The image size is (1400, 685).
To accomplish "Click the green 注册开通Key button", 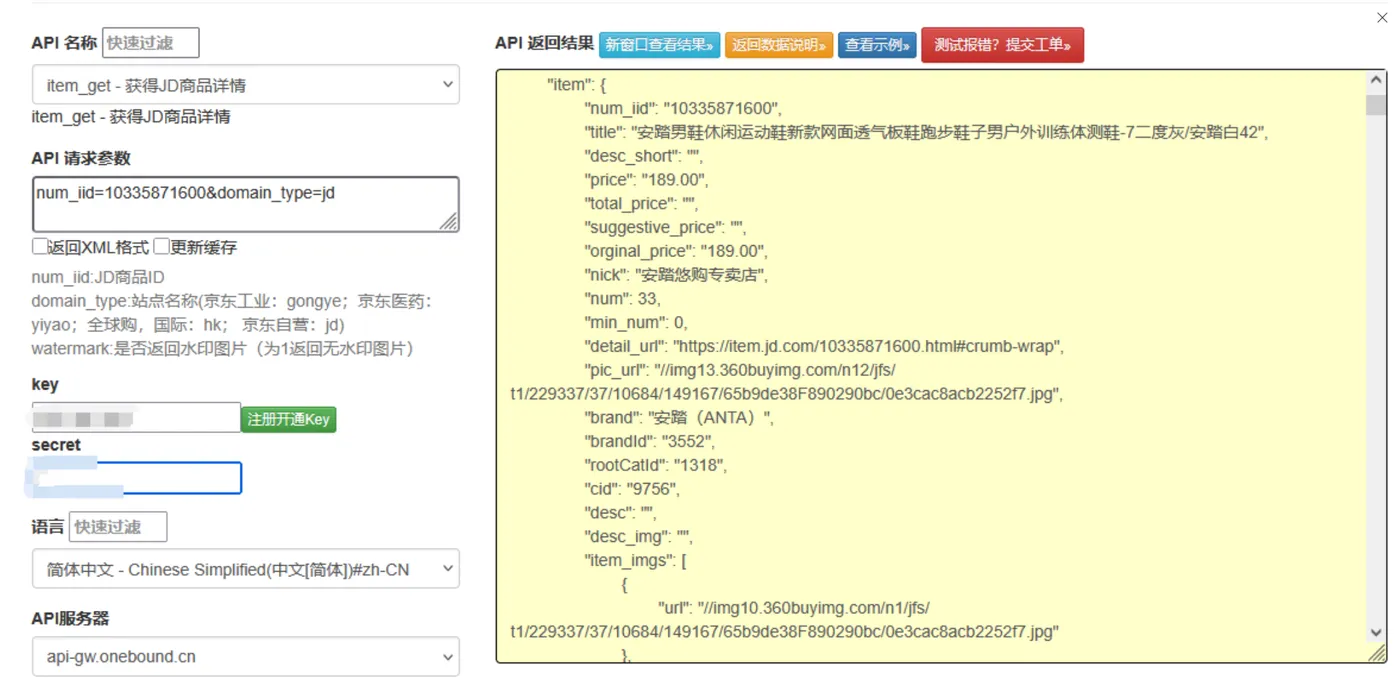I will (x=288, y=419).
